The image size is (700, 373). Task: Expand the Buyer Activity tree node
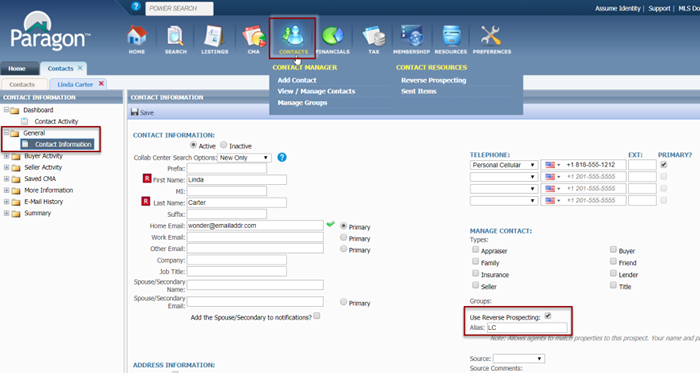(6, 156)
